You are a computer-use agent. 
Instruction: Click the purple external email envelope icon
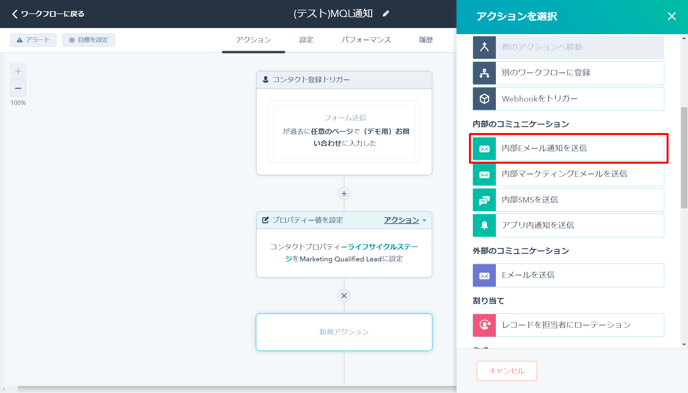click(x=484, y=275)
